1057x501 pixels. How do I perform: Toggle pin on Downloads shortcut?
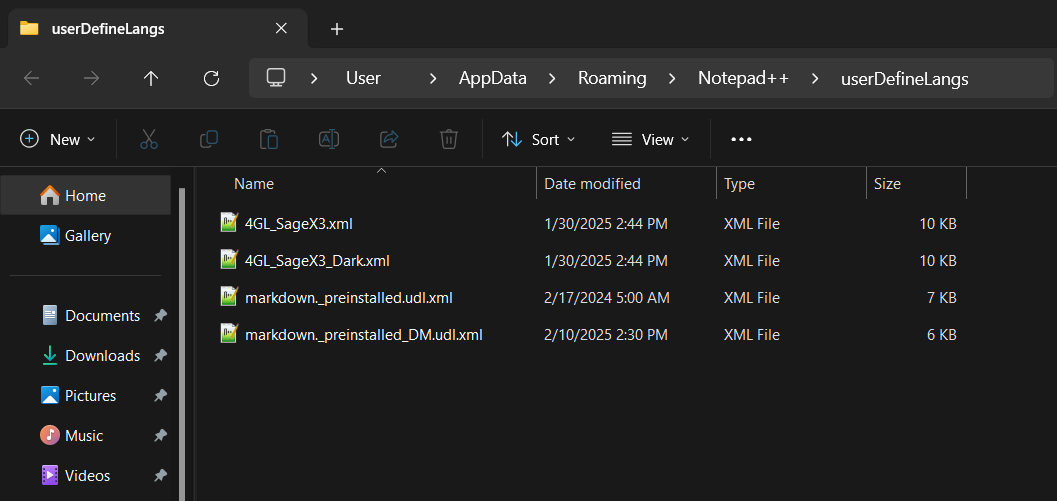[160, 356]
